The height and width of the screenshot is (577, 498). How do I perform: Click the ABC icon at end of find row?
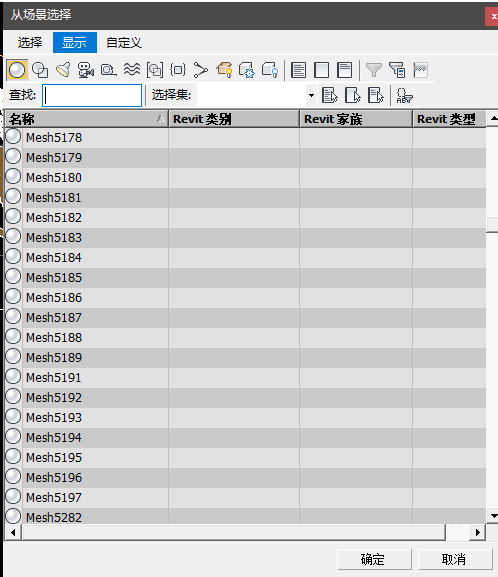point(405,95)
